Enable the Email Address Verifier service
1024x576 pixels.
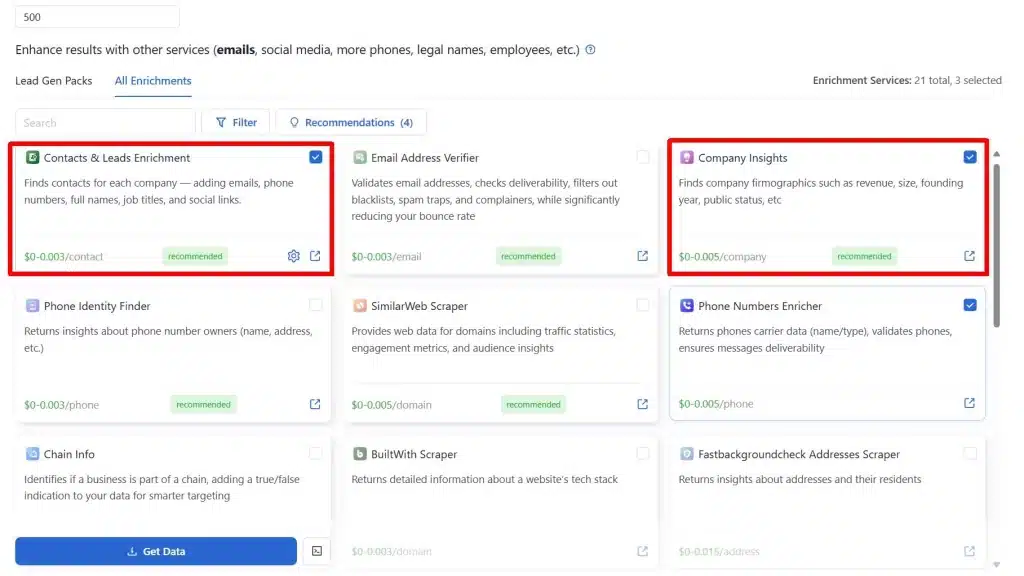pyautogui.click(x=643, y=156)
